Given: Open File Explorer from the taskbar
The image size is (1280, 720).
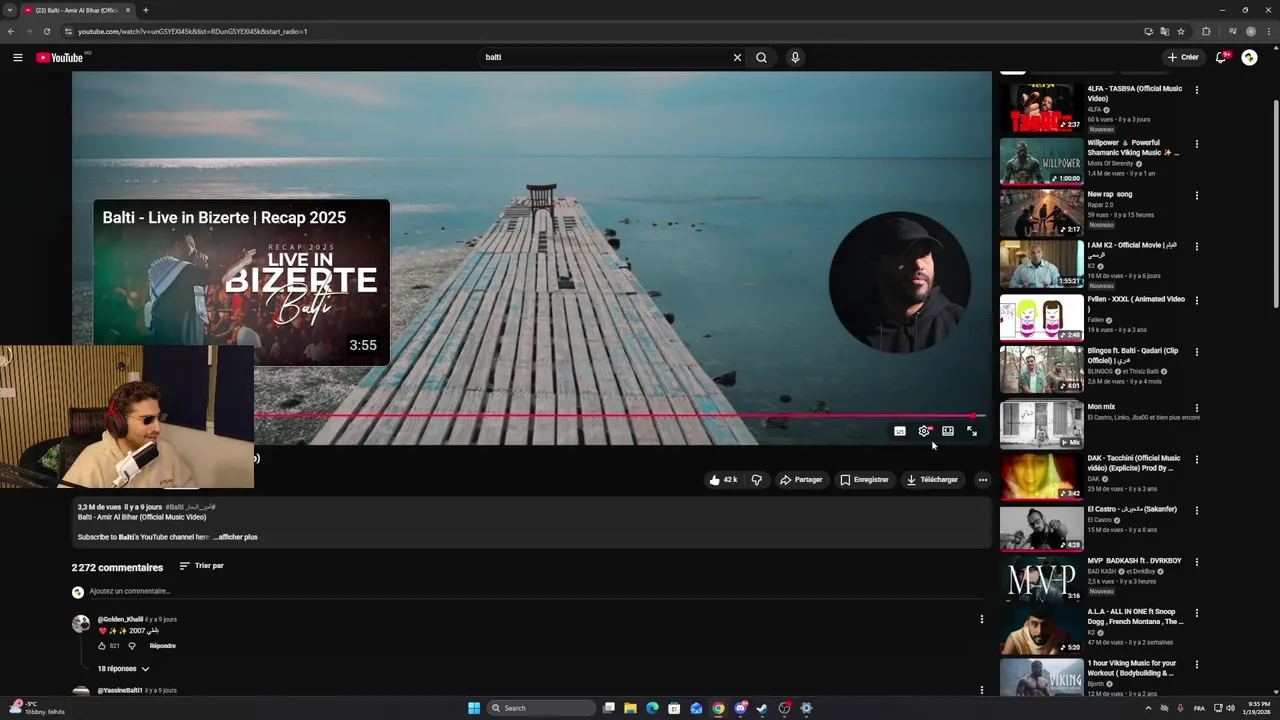Looking at the screenshot, I should 630,708.
